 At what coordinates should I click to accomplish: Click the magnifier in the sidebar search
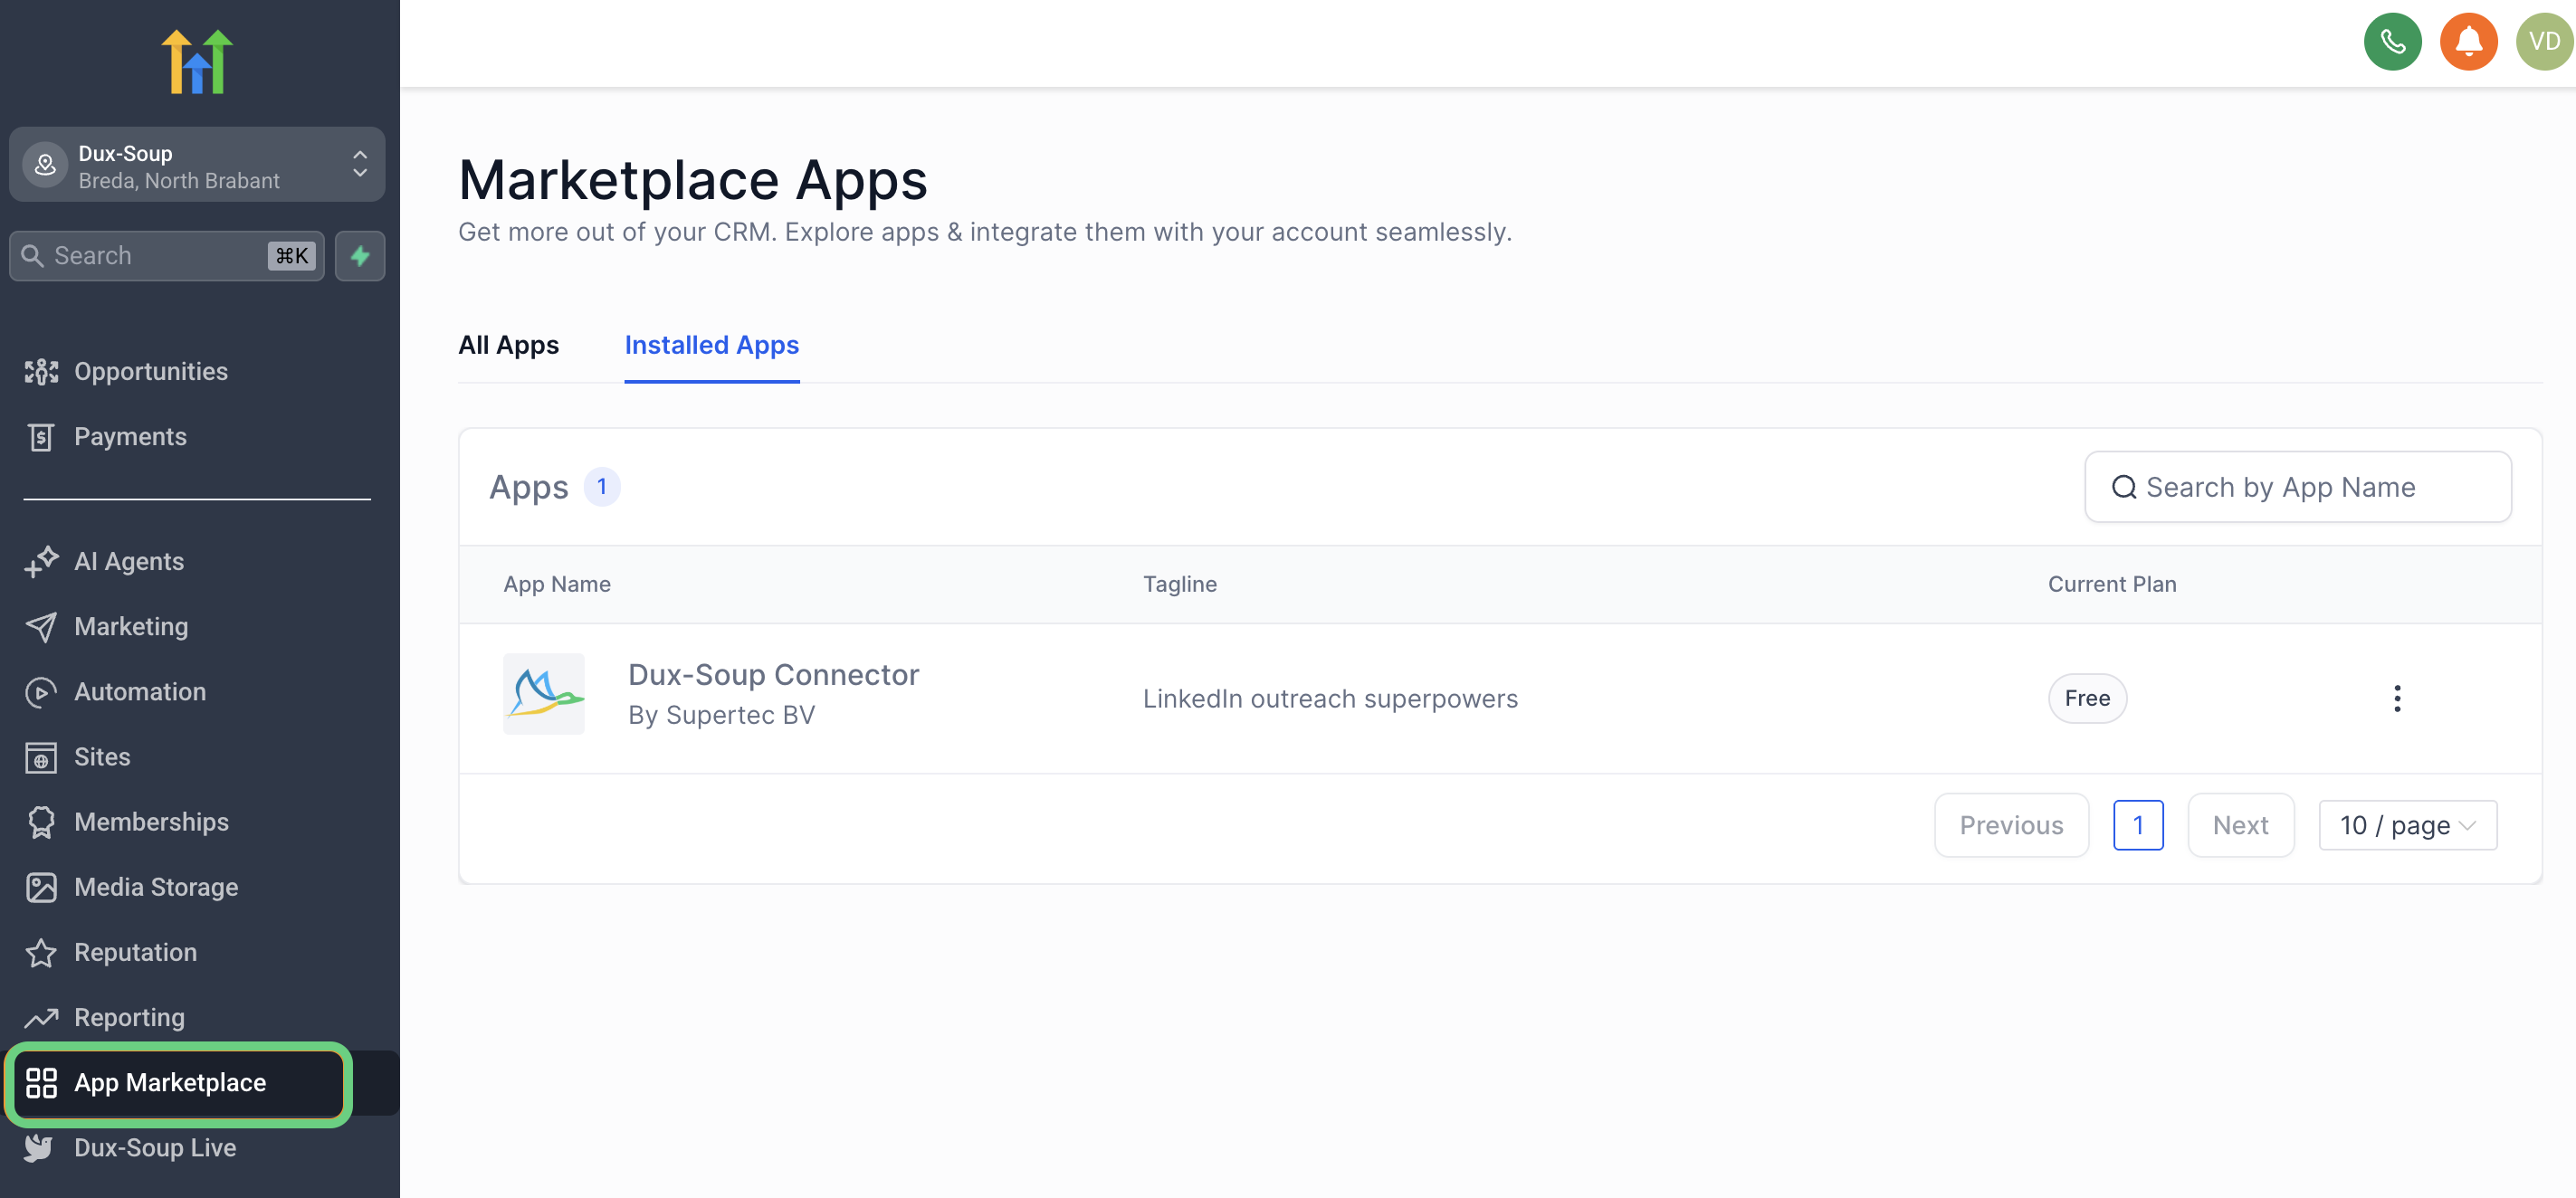[32, 256]
